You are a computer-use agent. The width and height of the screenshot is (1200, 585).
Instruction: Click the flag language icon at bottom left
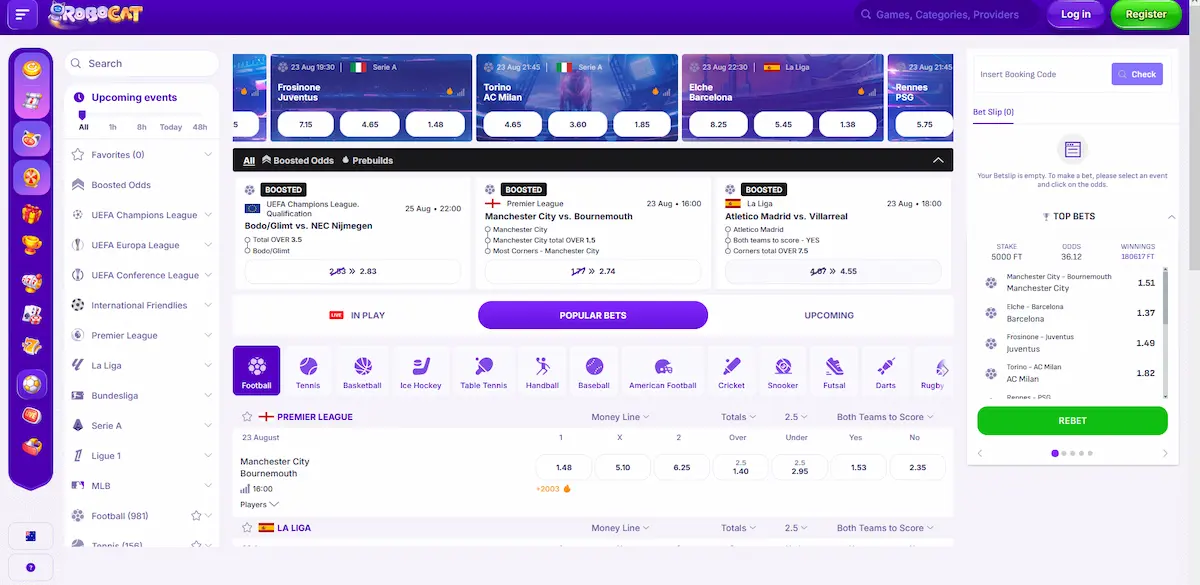(x=31, y=536)
